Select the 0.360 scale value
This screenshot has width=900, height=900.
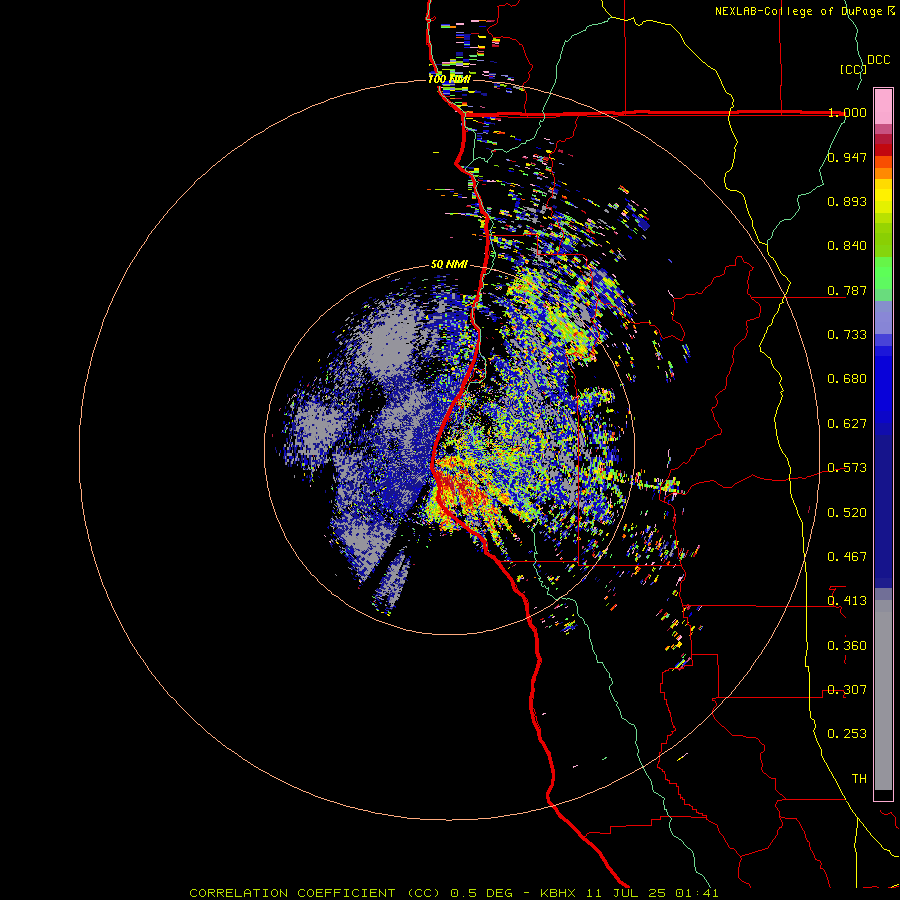coord(847,646)
